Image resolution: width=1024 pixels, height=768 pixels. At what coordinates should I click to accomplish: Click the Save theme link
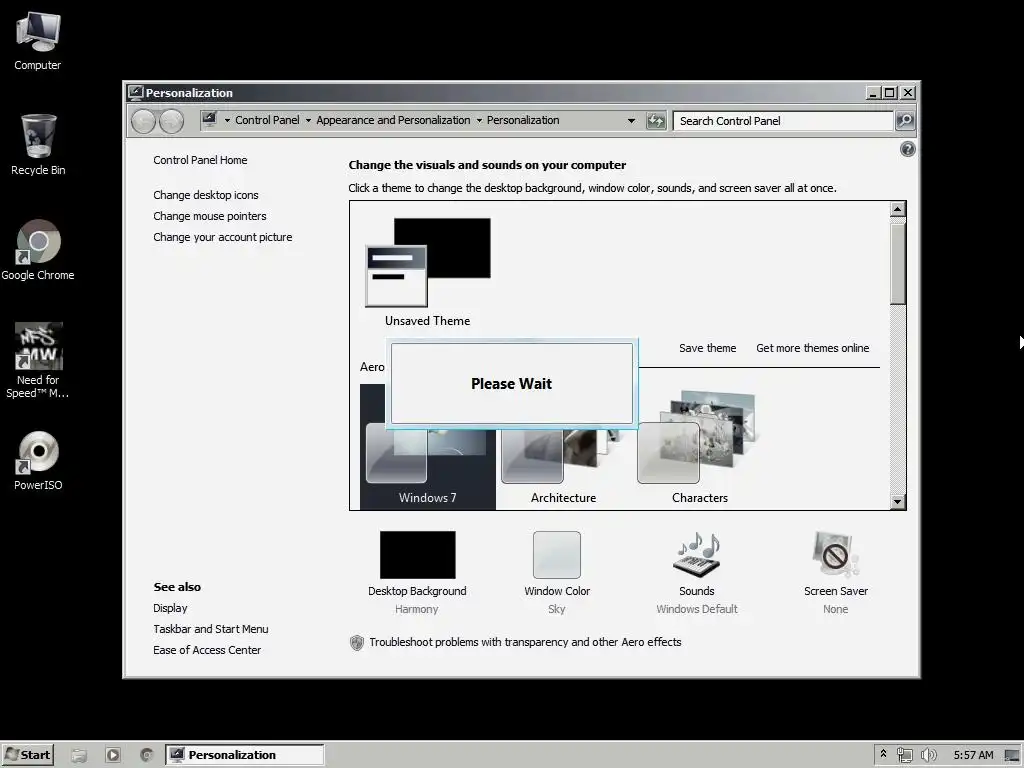pos(707,348)
